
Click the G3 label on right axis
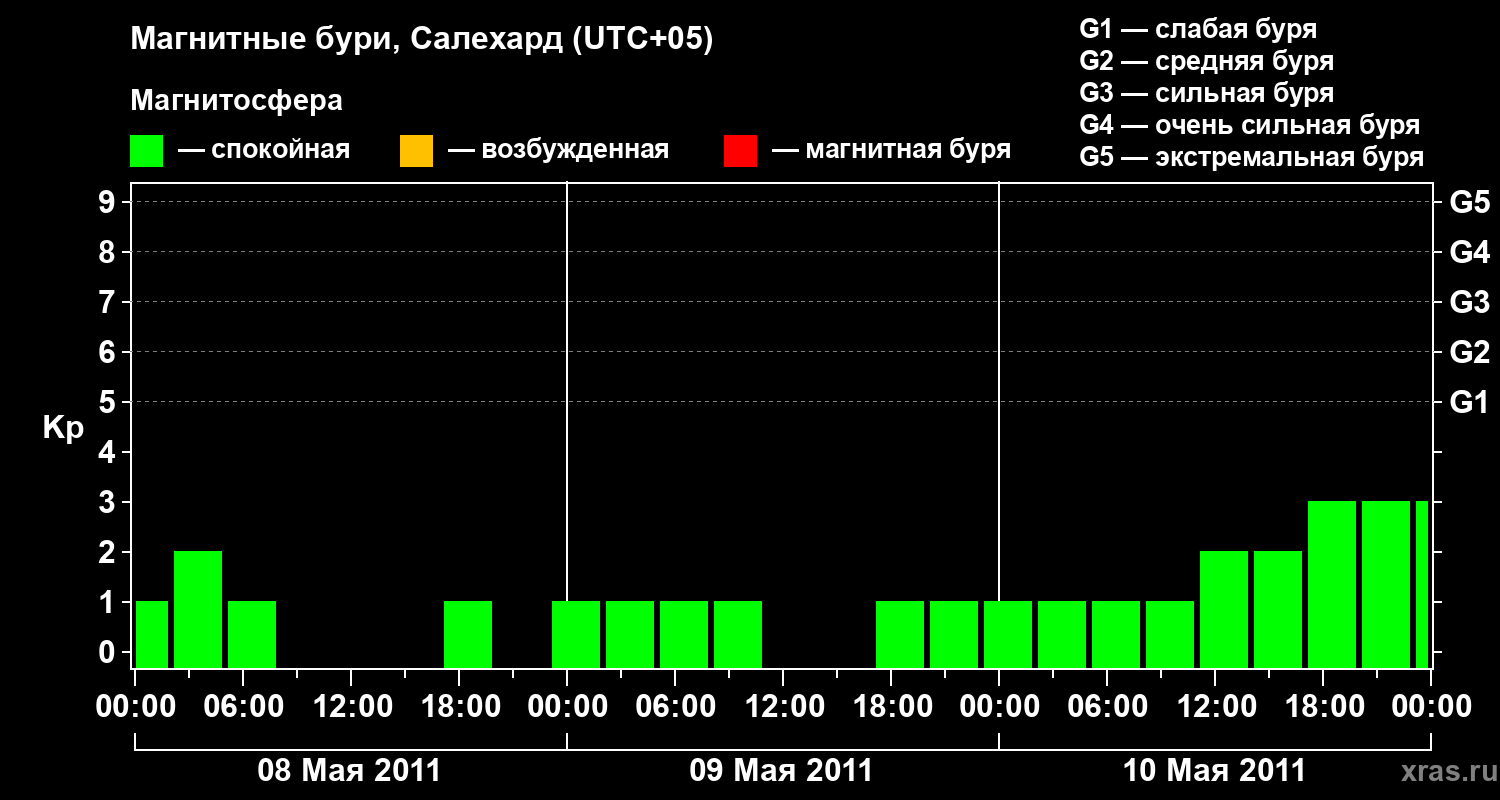click(x=1469, y=302)
